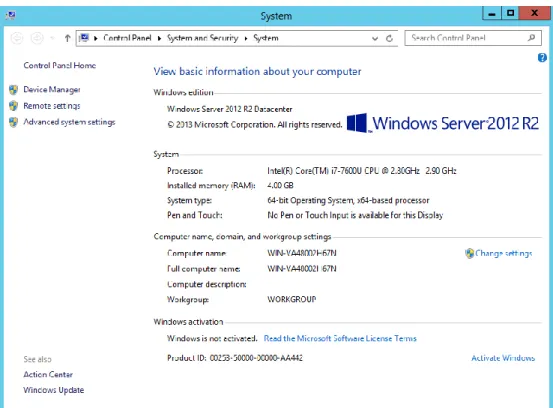The image size is (553, 408).
Task: Click the shield icon beside Remote settings
Action: pyautogui.click(x=13, y=105)
